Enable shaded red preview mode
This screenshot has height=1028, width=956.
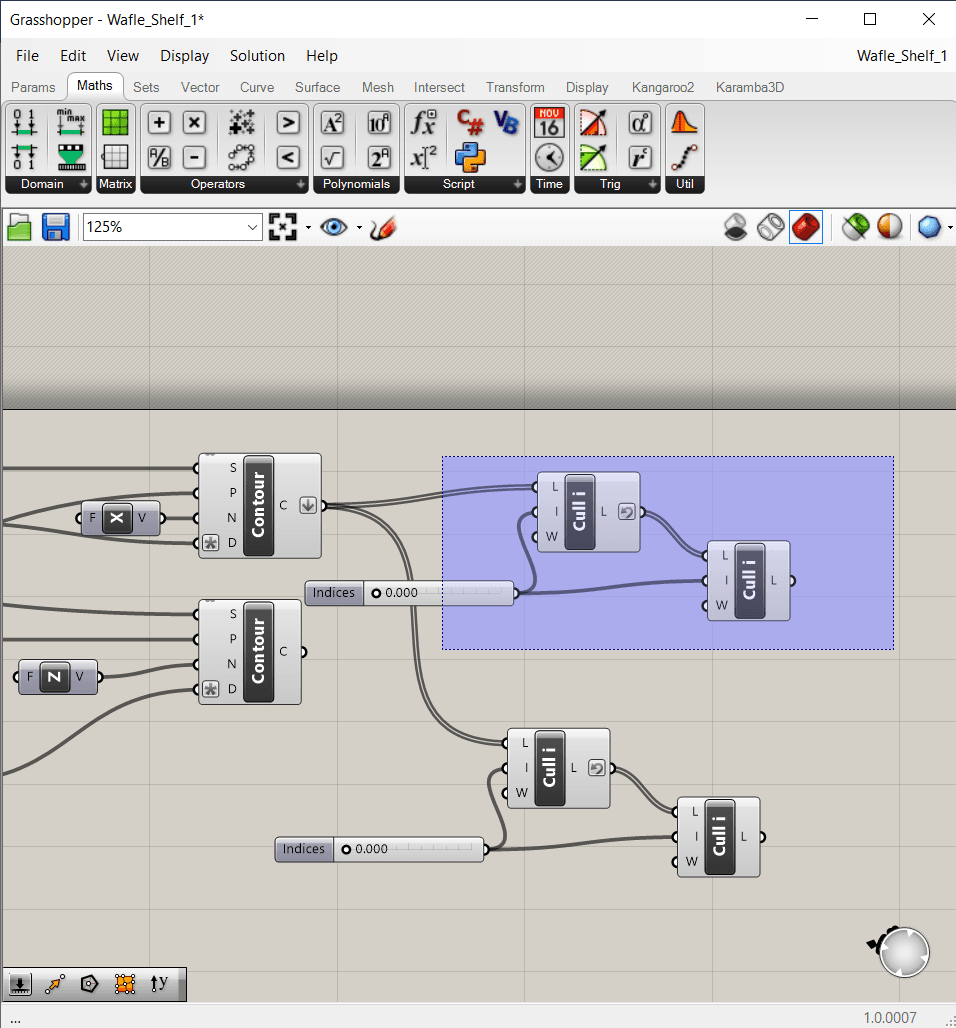(805, 227)
